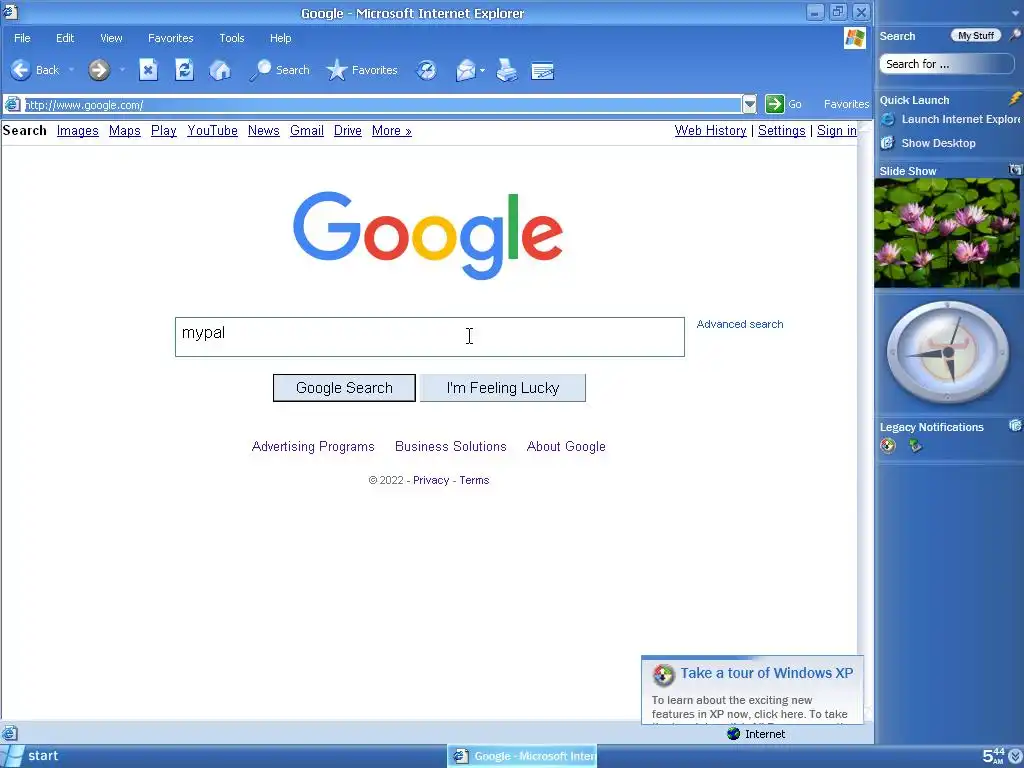The width and height of the screenshot is (1024, 768).
Task: Click the water lilies slide show thumbnail
Action: pos(947,233)
